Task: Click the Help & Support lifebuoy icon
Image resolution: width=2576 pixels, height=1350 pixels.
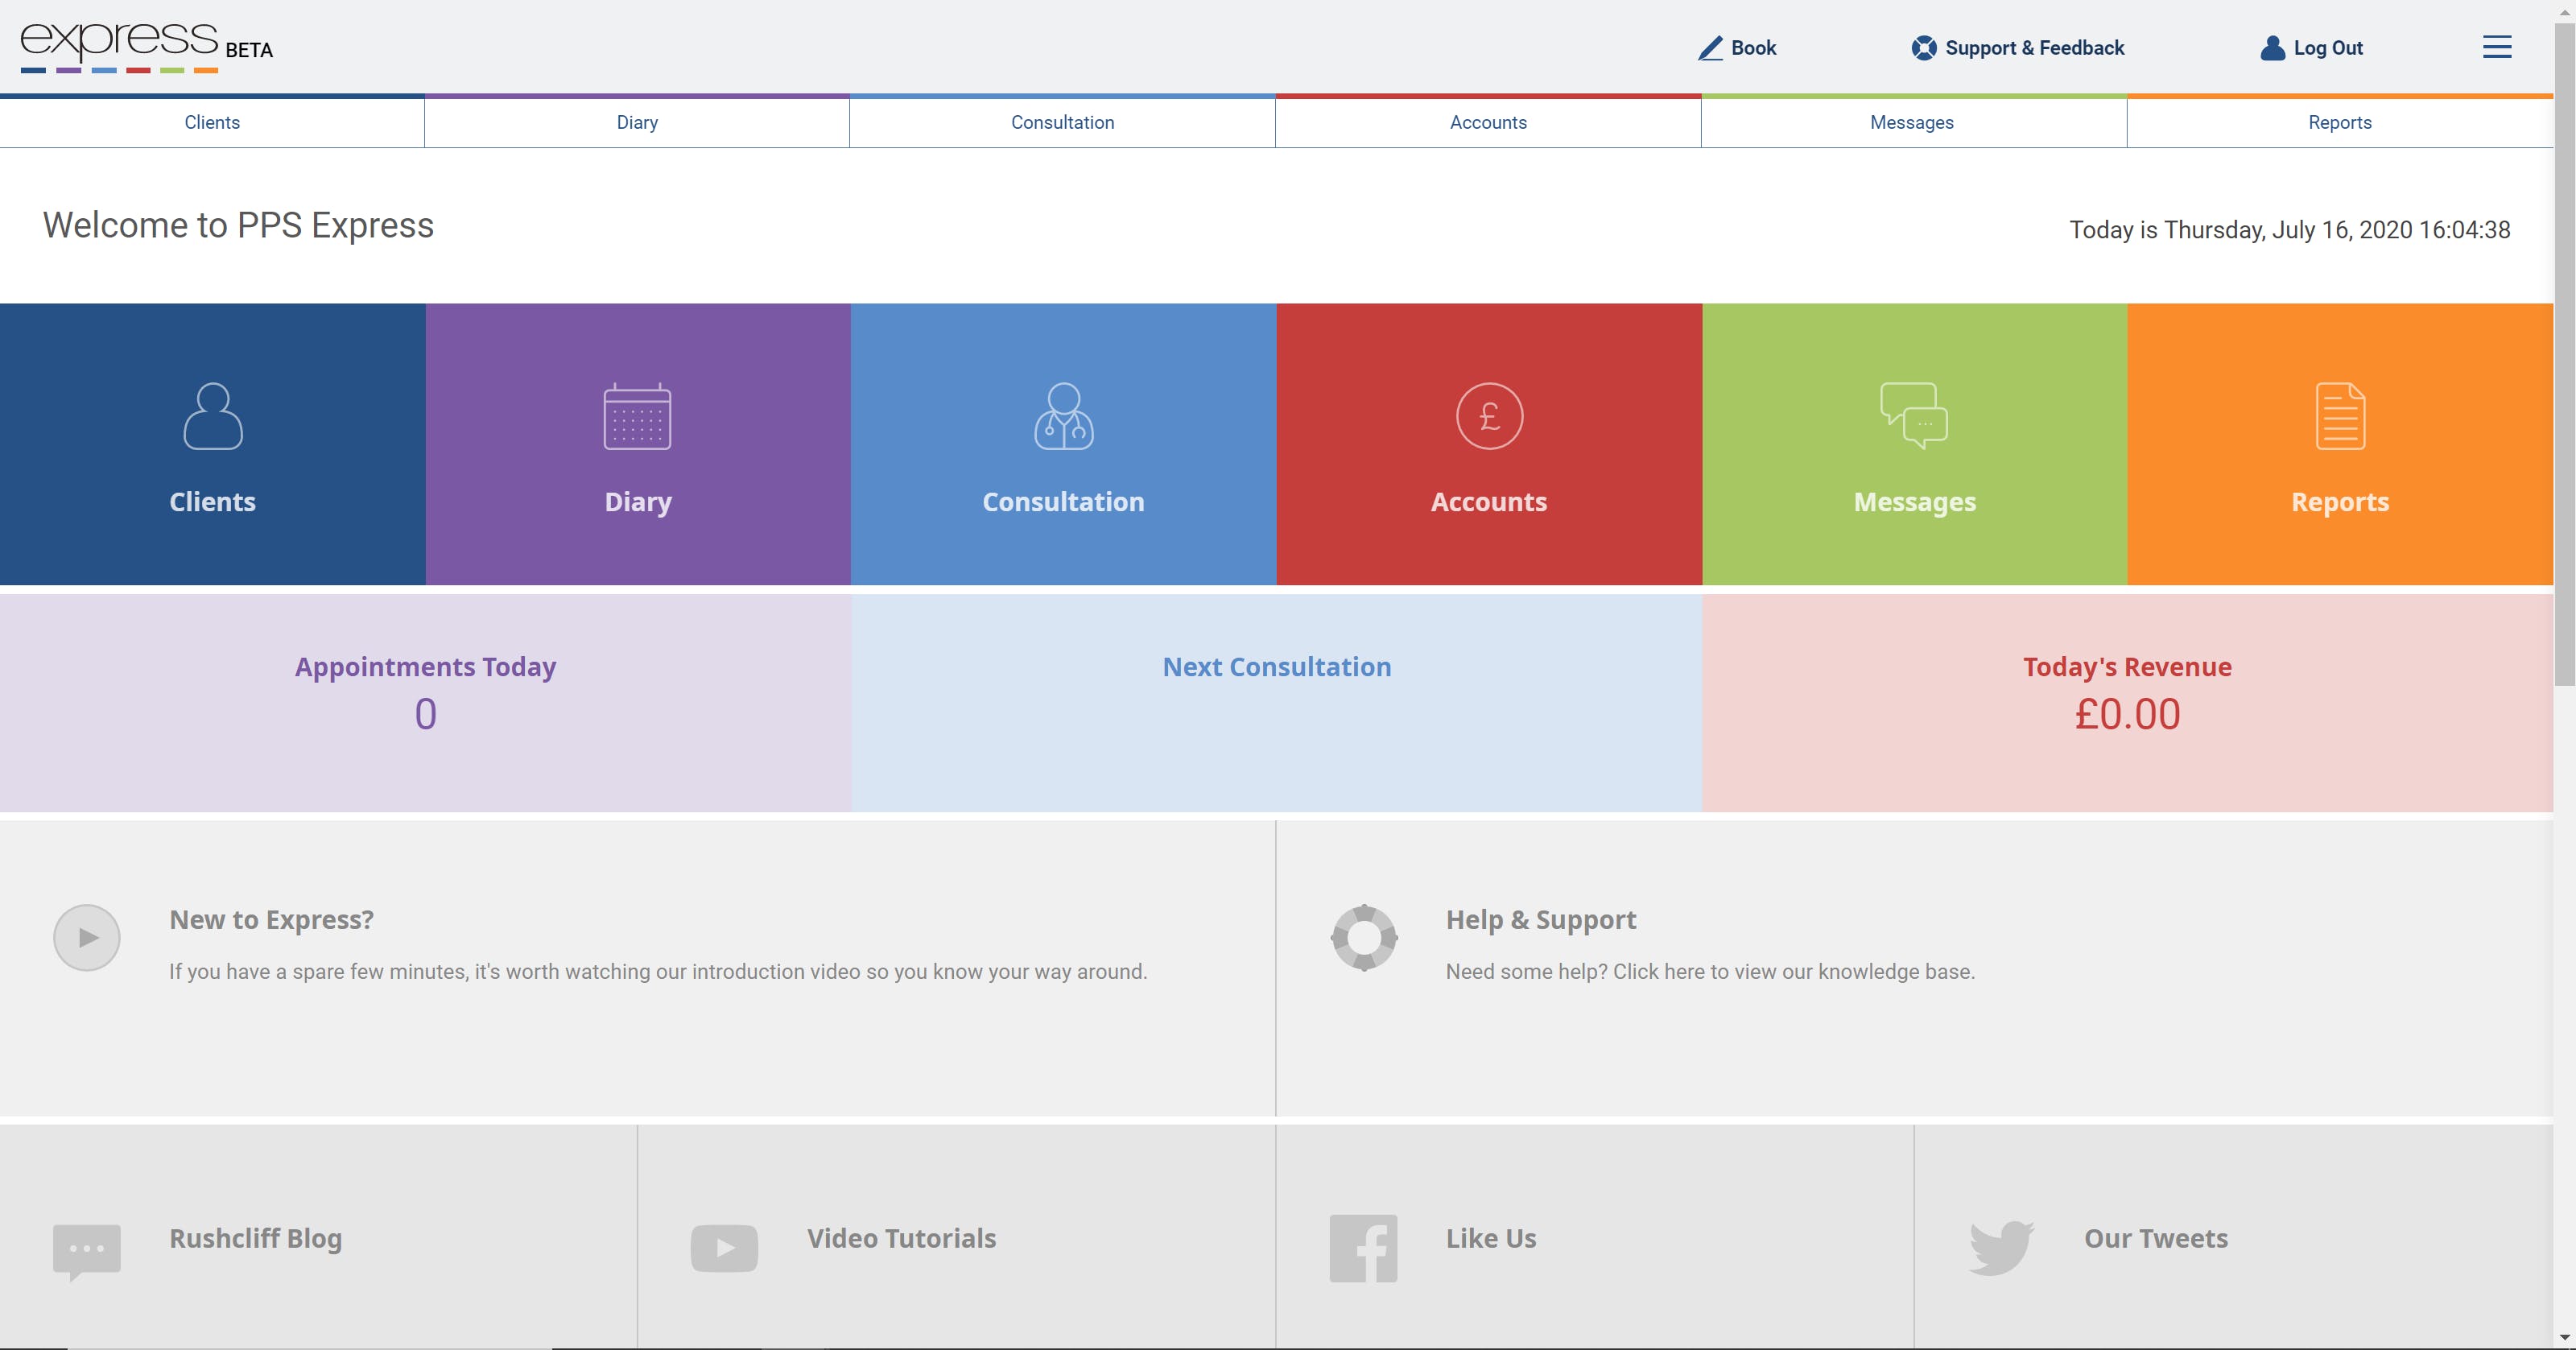Action: pos(1363,937)
